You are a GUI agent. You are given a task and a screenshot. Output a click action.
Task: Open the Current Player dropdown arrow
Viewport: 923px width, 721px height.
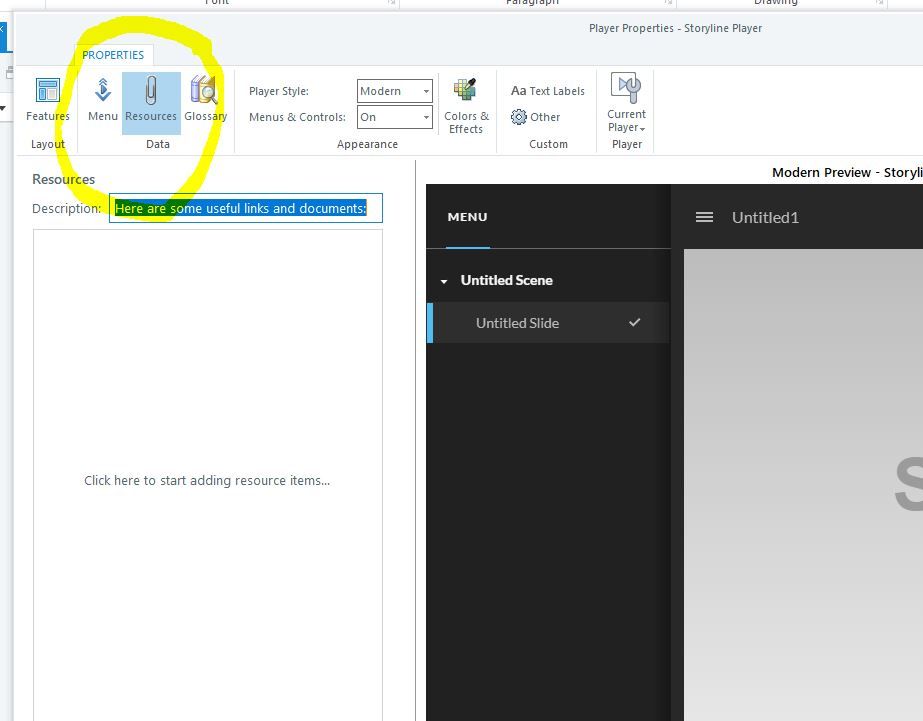642,128
